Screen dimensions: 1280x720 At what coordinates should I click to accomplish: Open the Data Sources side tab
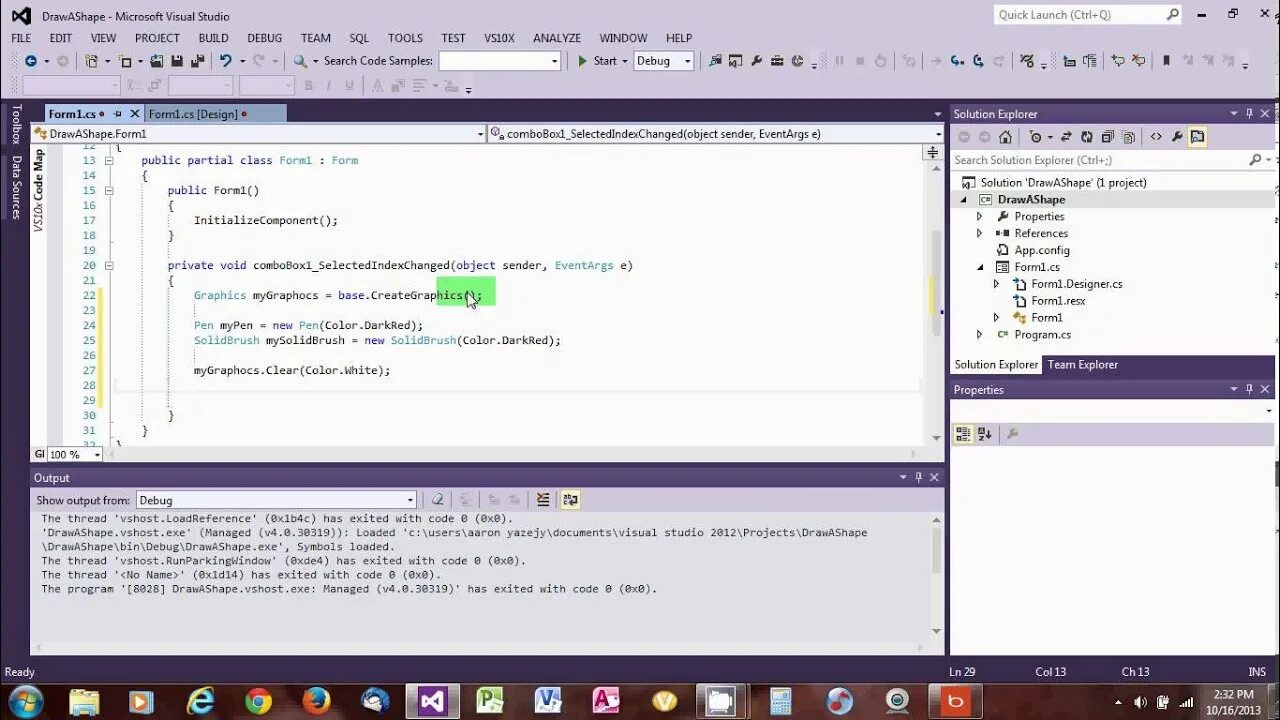pos(15,187)
